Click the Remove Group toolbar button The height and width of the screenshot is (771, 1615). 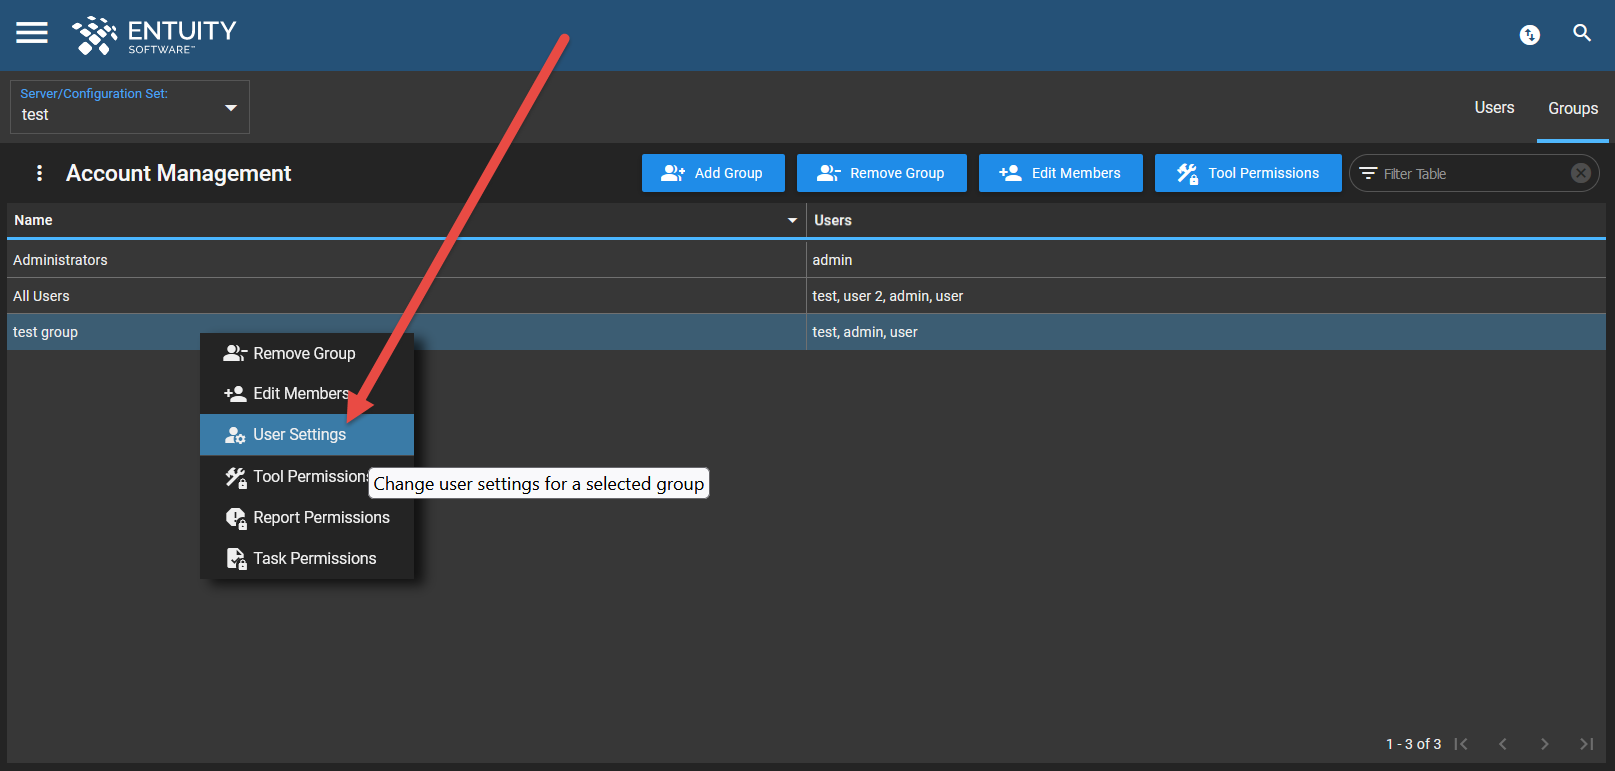(882, 173)
